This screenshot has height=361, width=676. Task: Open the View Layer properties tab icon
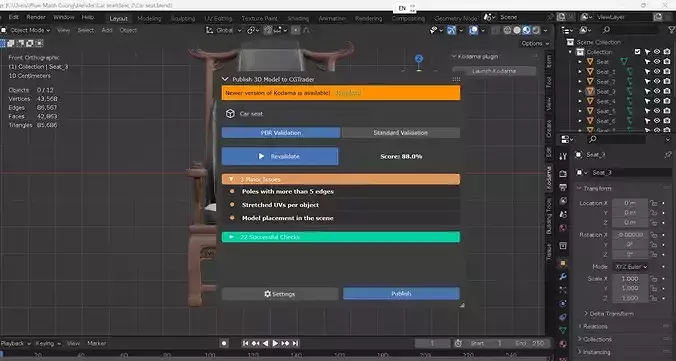pyautogui.click(x=563, y=201)
